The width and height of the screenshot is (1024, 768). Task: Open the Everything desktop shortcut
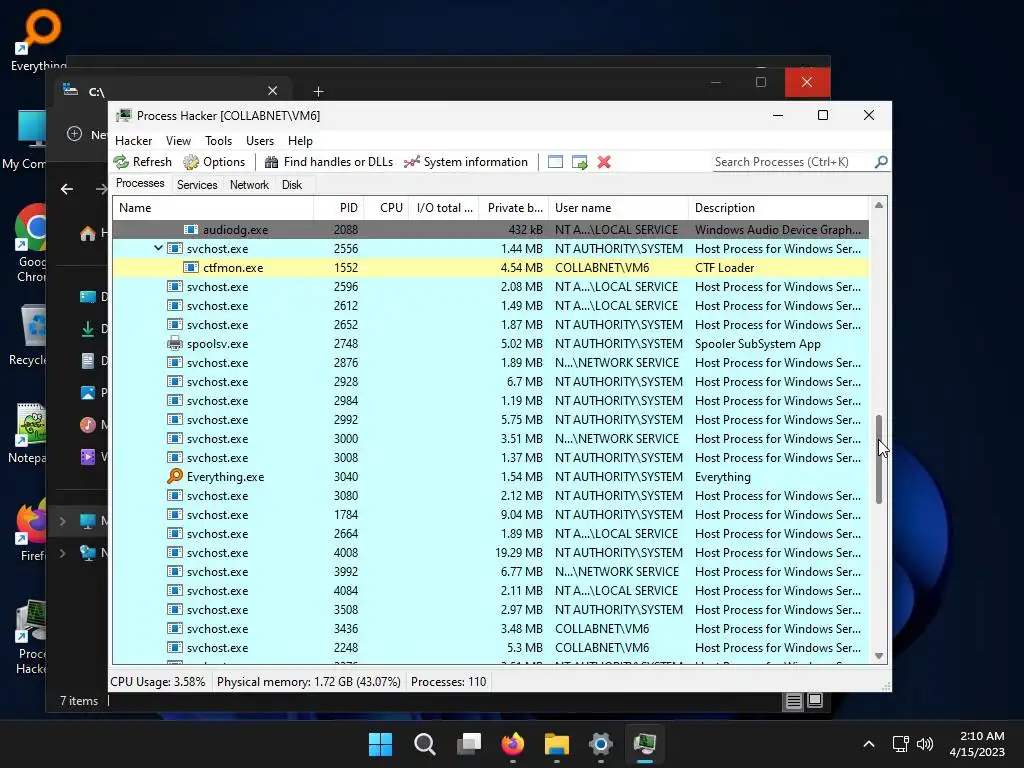coord(37,39)
